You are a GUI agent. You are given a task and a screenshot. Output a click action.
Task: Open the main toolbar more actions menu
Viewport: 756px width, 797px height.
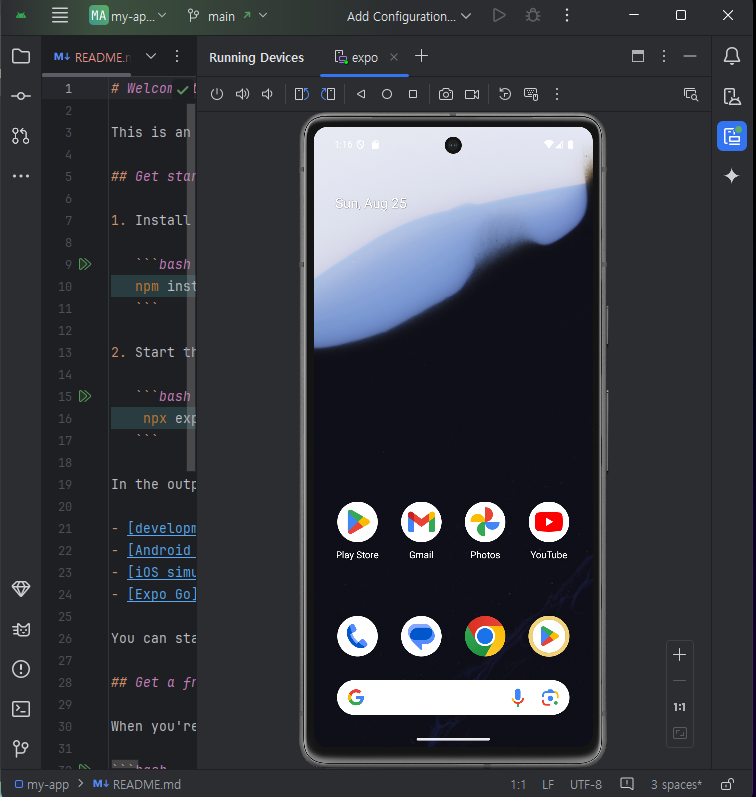(x=567, y=15)
